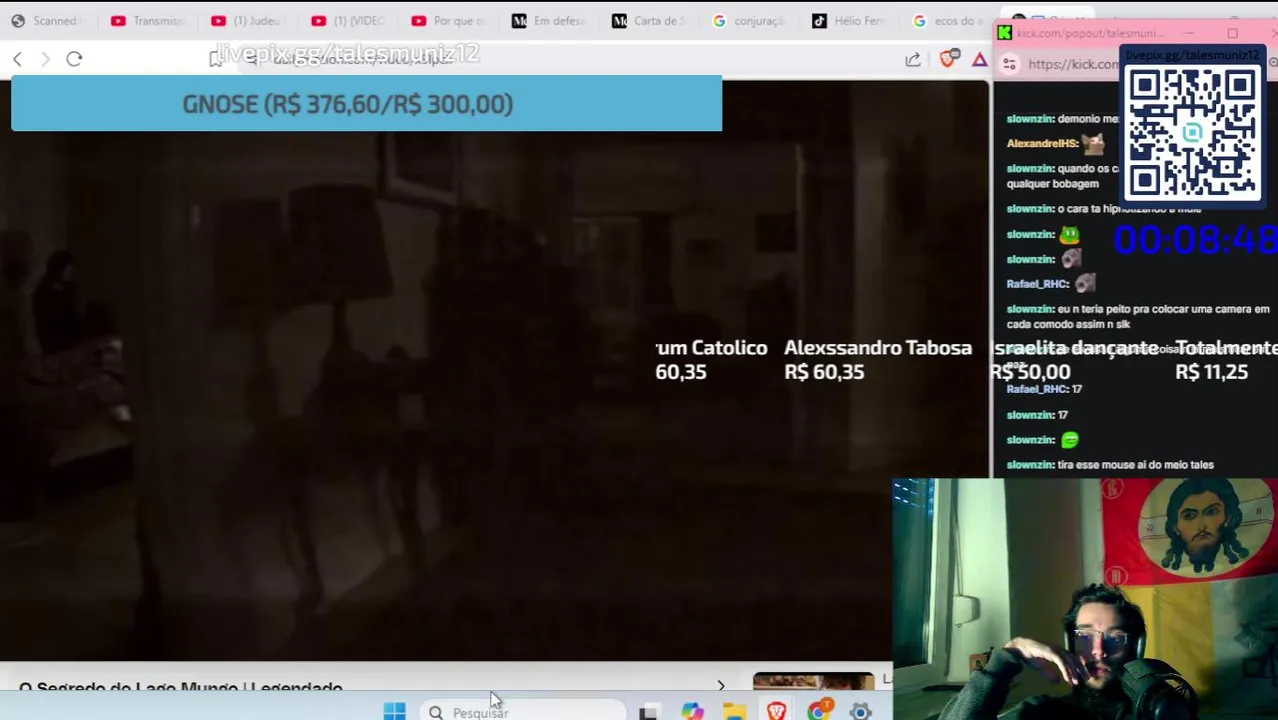Open Settings gear on the taskbar
Screen dimensions: 1278x720
(x=861, y=711)
